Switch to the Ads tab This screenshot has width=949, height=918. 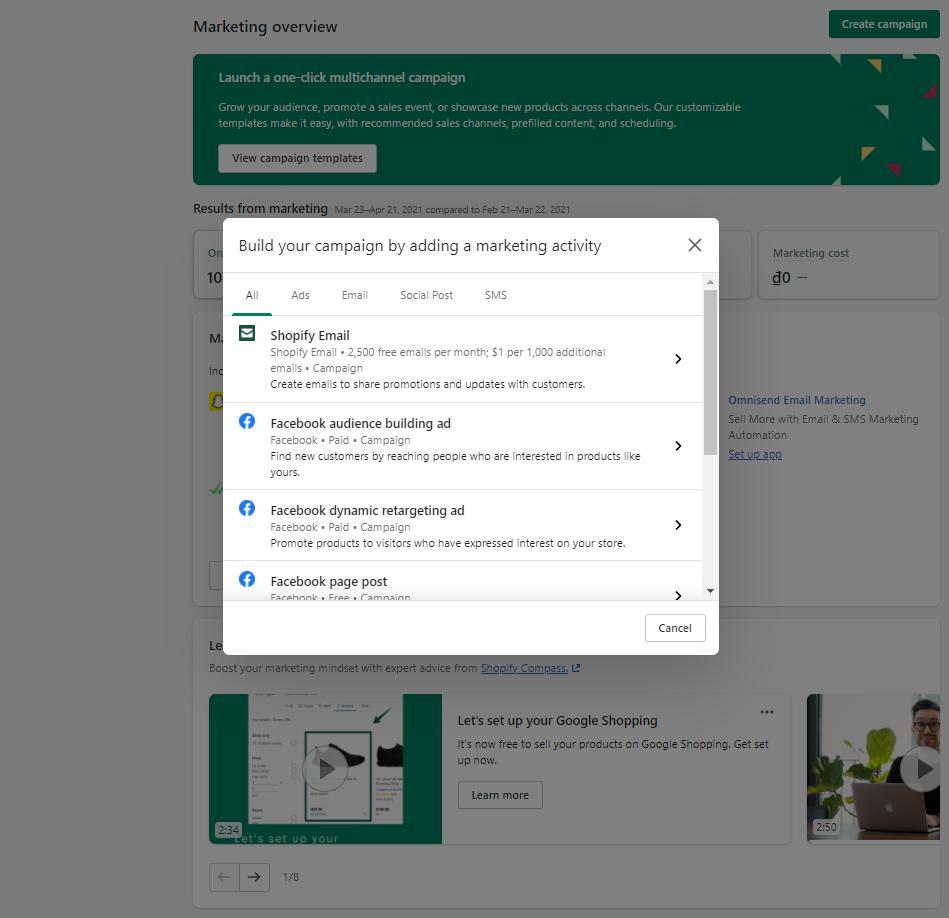(300, 295)
